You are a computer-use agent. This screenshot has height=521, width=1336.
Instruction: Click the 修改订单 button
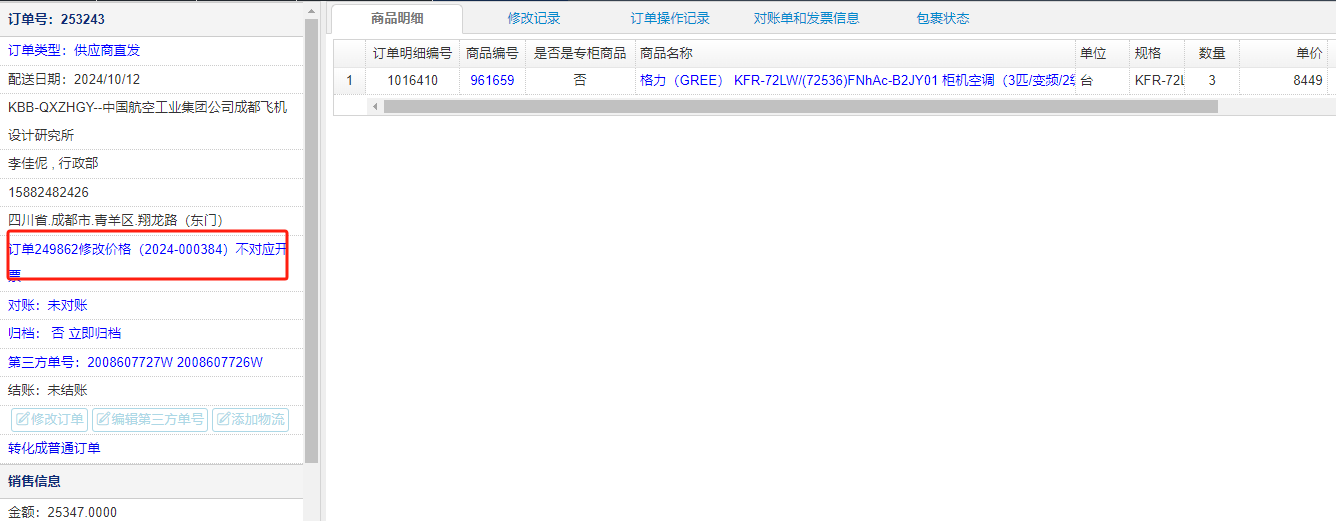coord(50,420)
